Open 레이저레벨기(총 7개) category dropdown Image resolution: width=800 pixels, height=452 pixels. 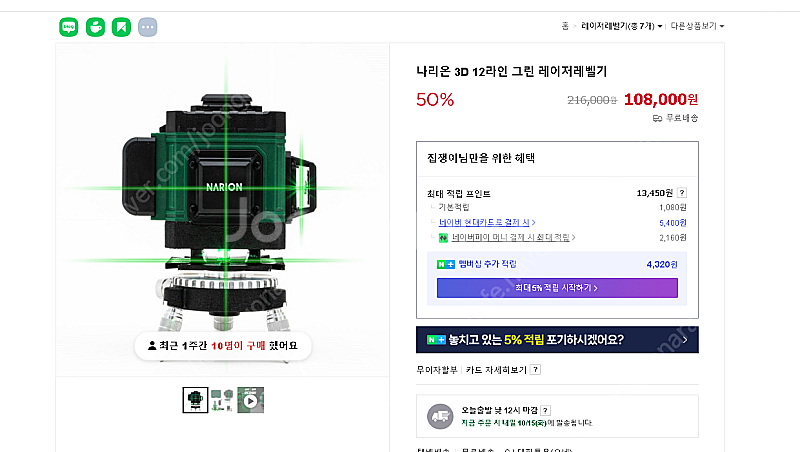coord(621,26)
